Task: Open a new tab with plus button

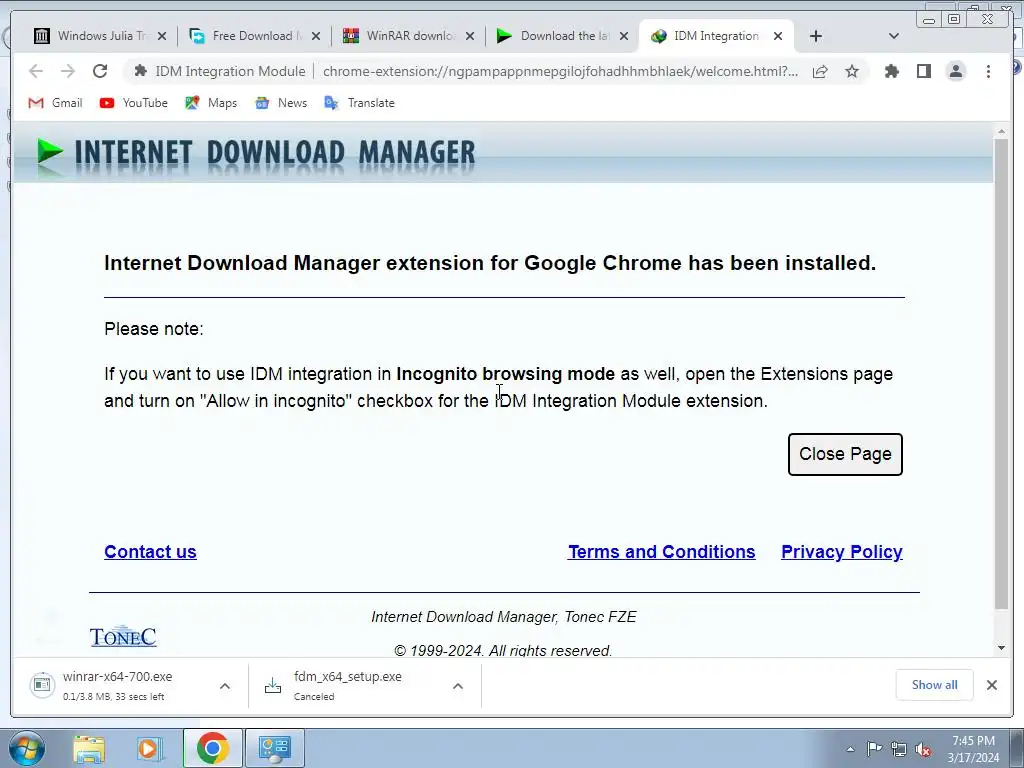Action: click(x=816, y=36)
